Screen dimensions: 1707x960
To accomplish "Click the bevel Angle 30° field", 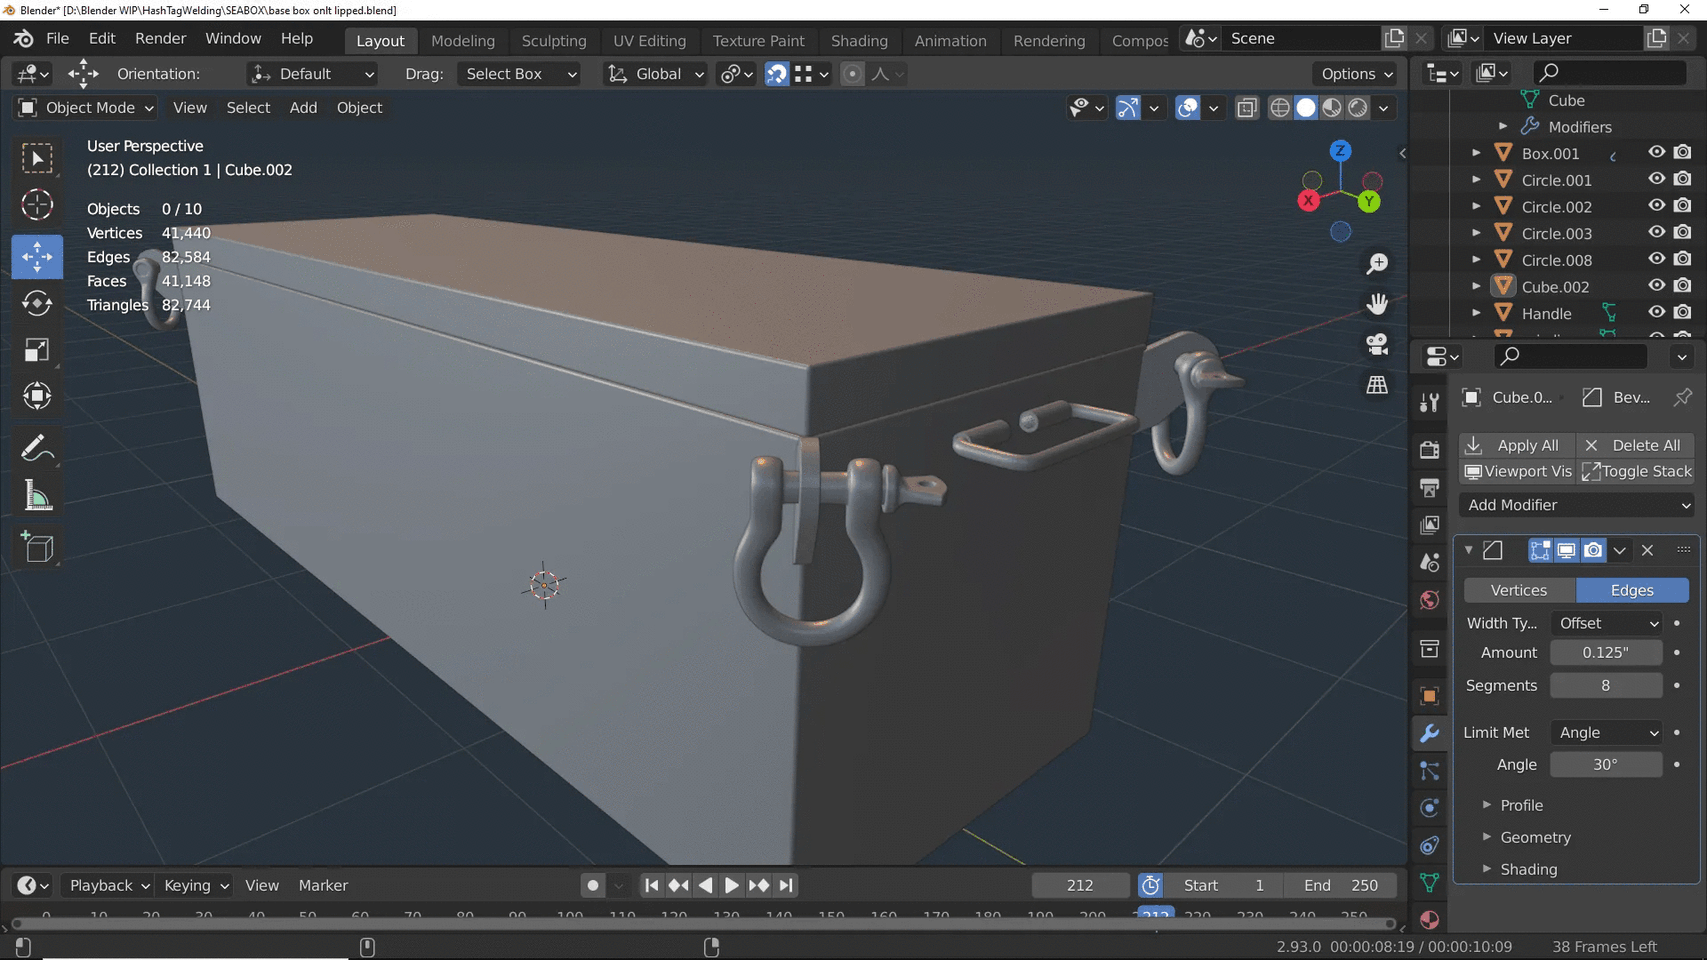I will (x=1606, y=764).
